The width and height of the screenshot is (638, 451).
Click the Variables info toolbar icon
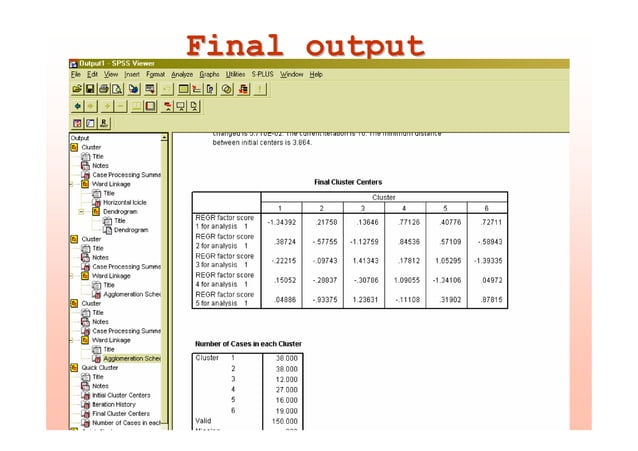pyautogui.click(x=210, y=89)
